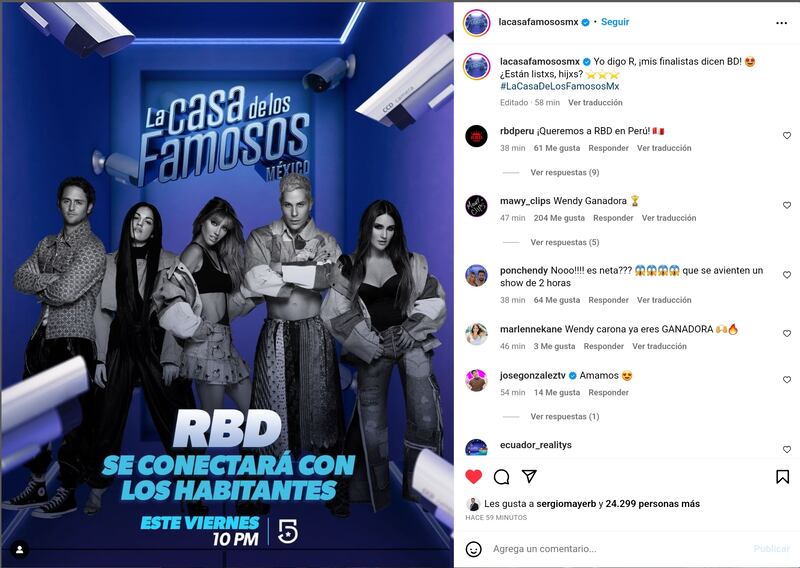
Task: Open the lacasafamososmx profile picture in the header
Action: tap(477, 23)
